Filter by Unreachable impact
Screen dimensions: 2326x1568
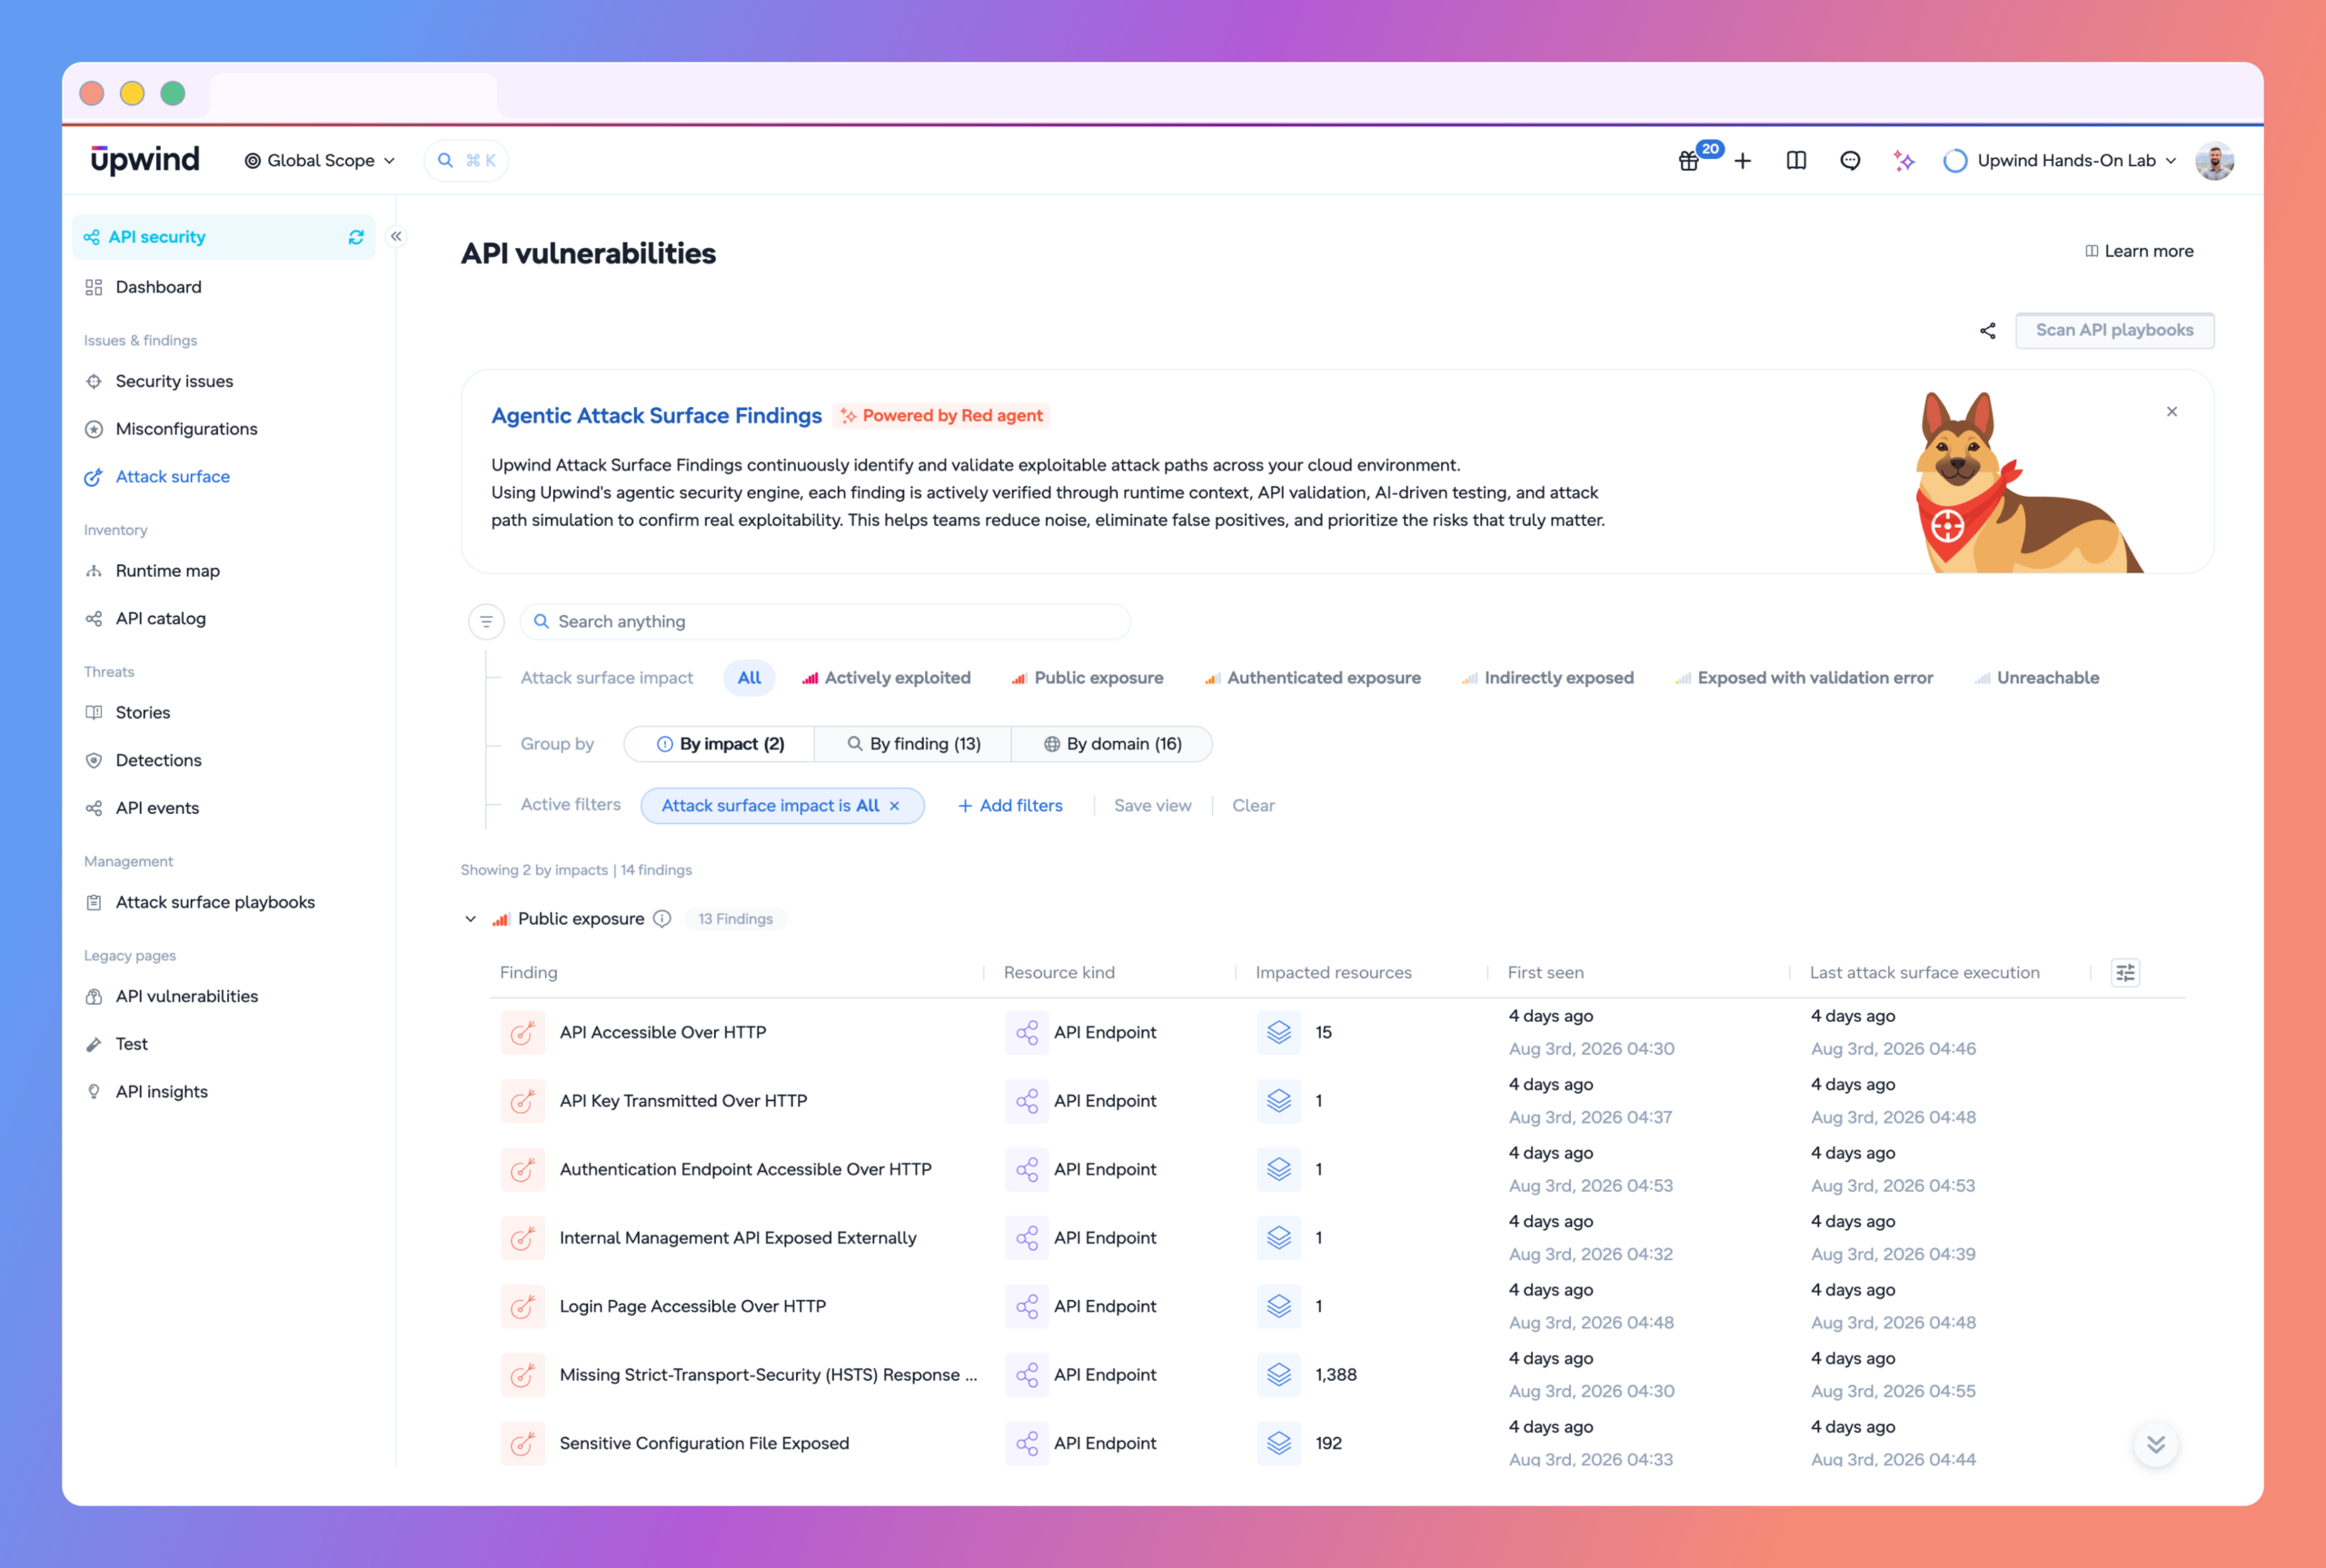[x=2036, y=678]
